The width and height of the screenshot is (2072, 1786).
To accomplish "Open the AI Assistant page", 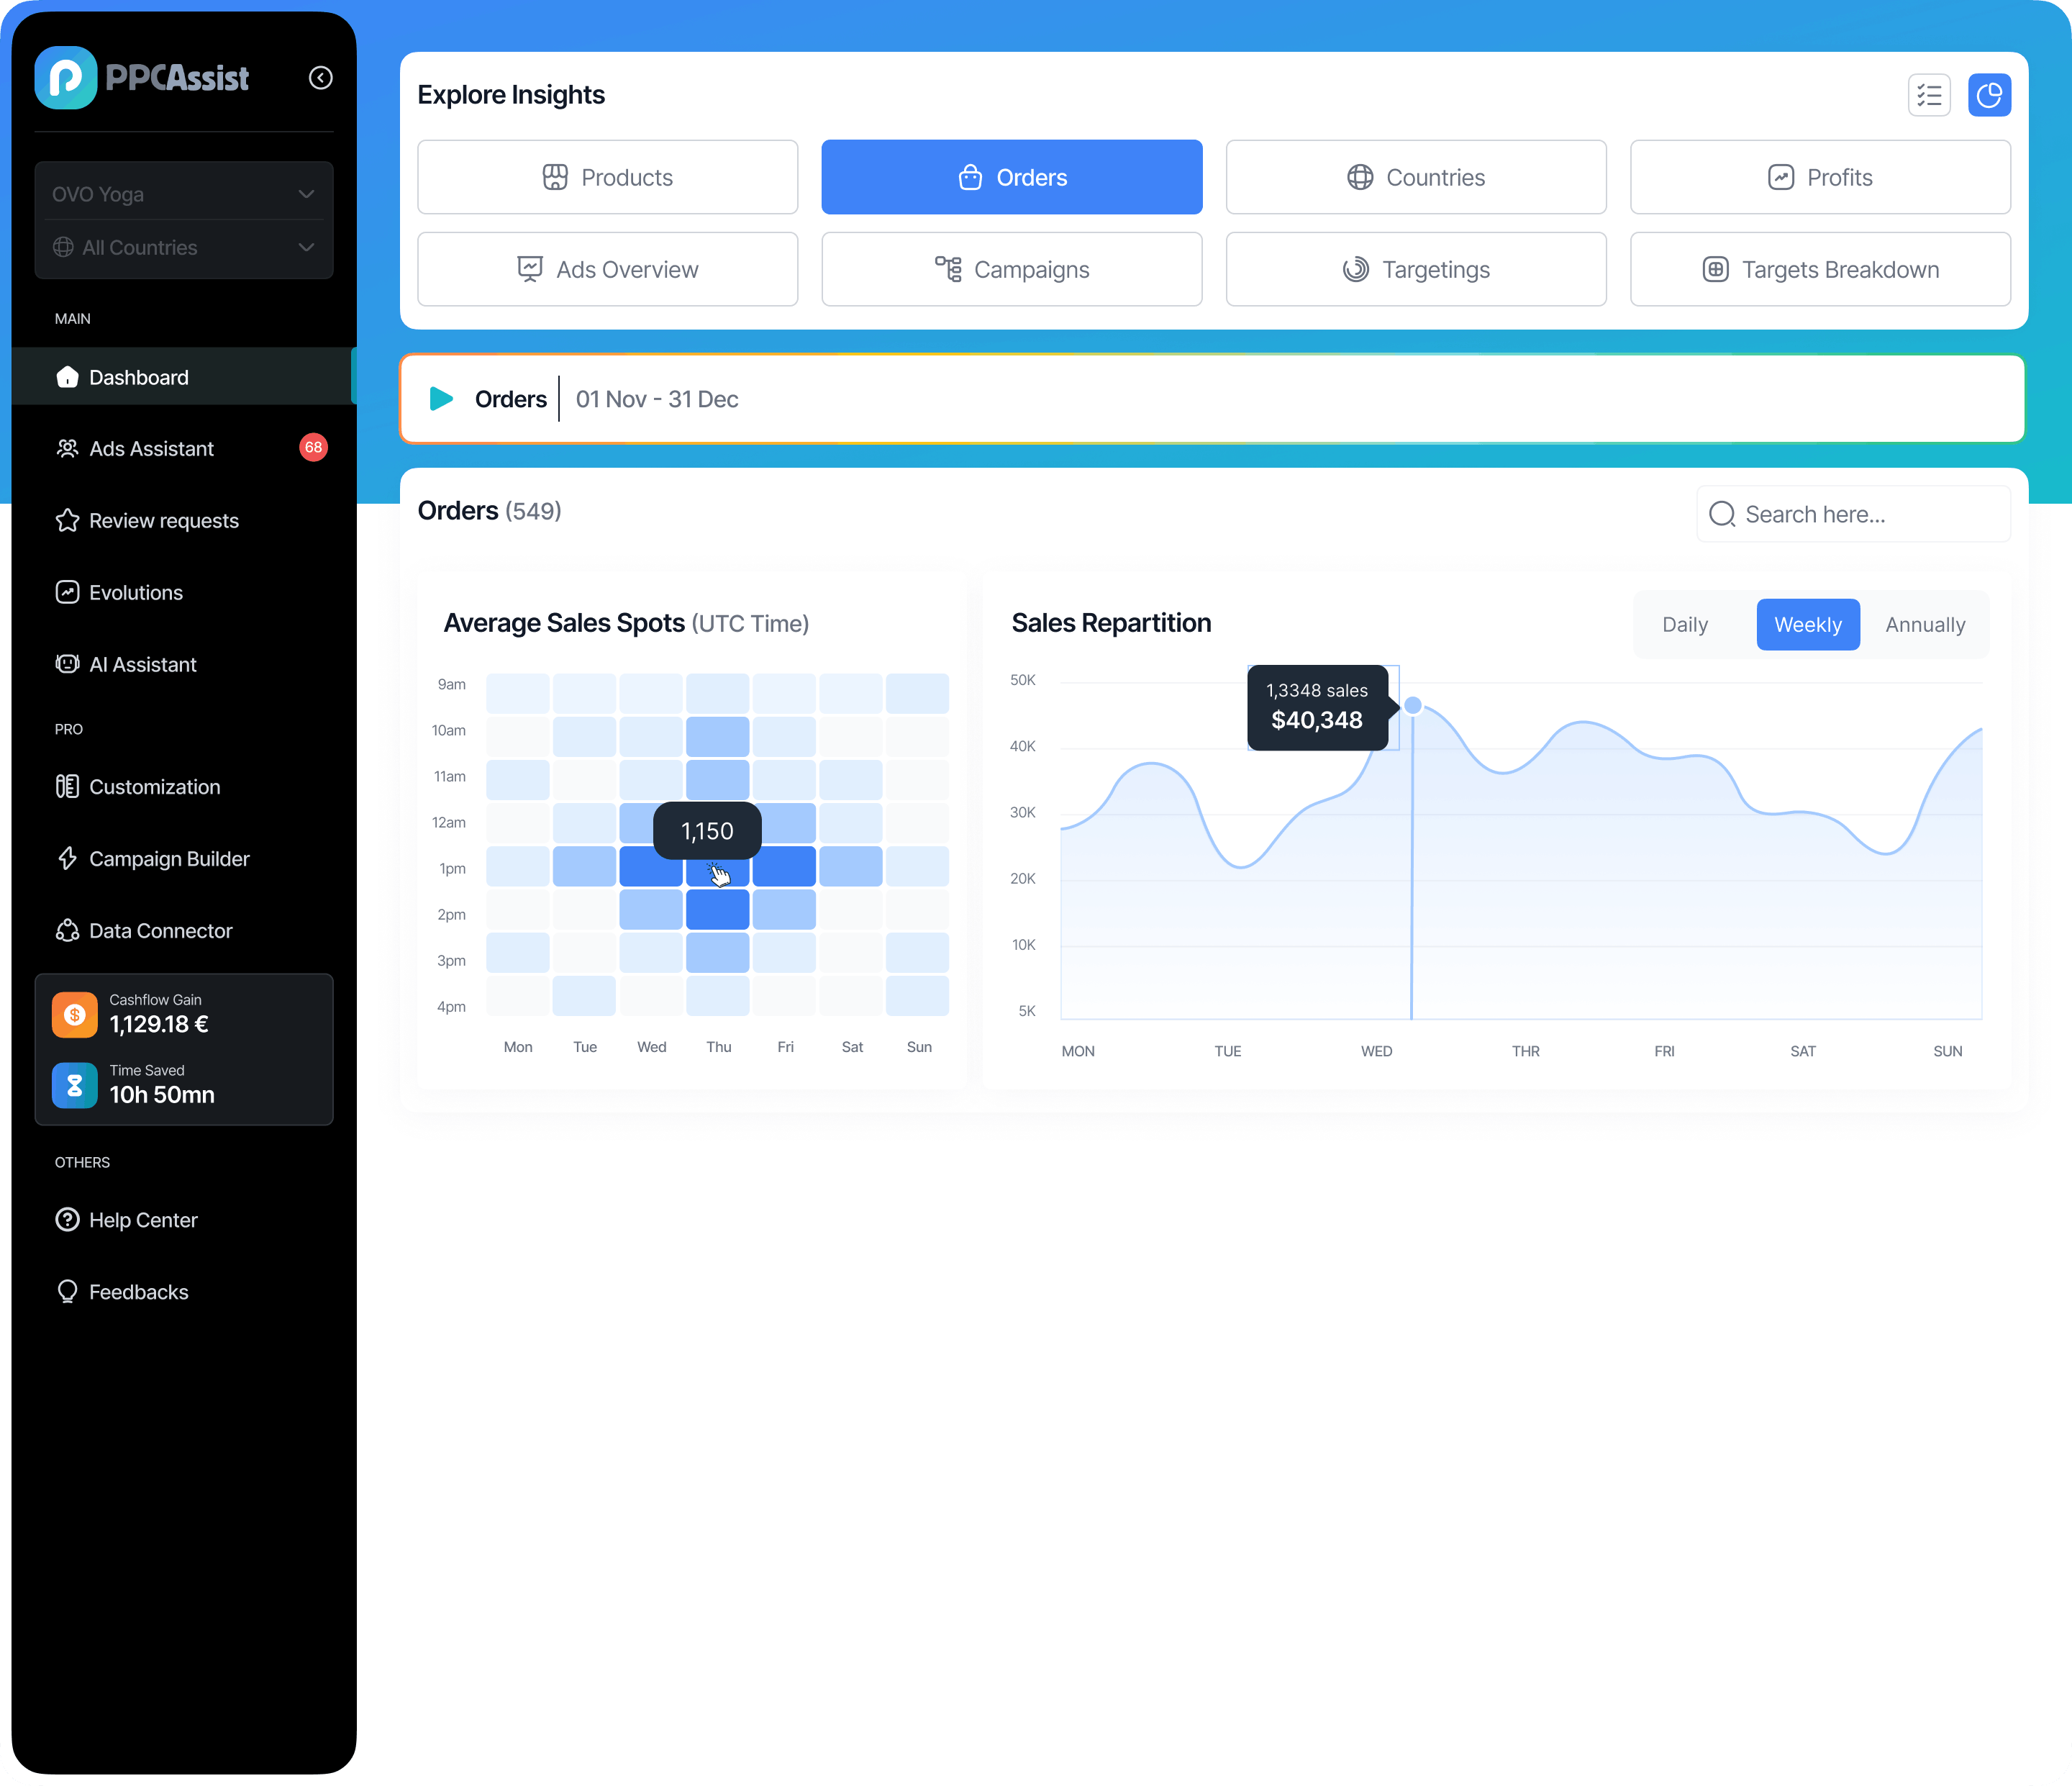I will point(142,665).
